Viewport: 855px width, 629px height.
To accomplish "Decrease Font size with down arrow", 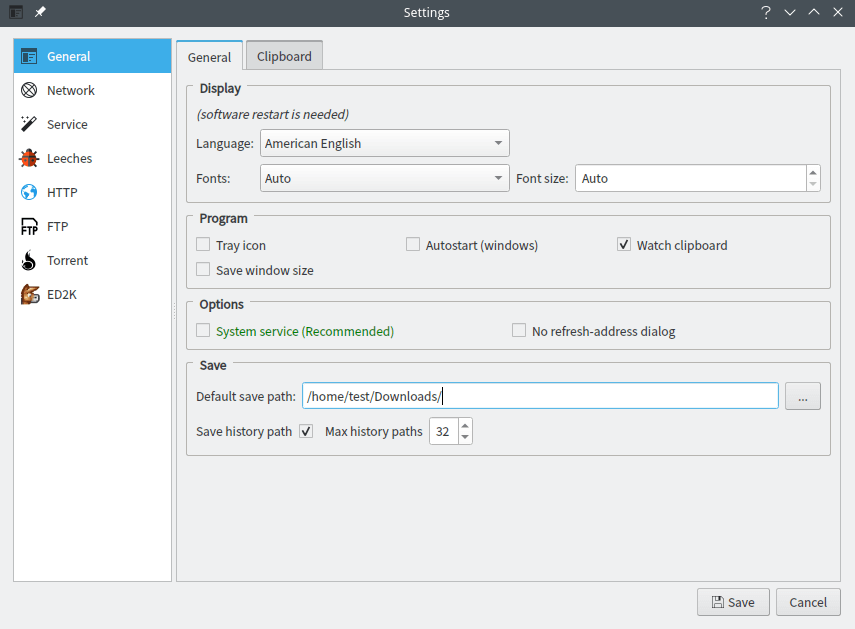I will pos(813,184).
